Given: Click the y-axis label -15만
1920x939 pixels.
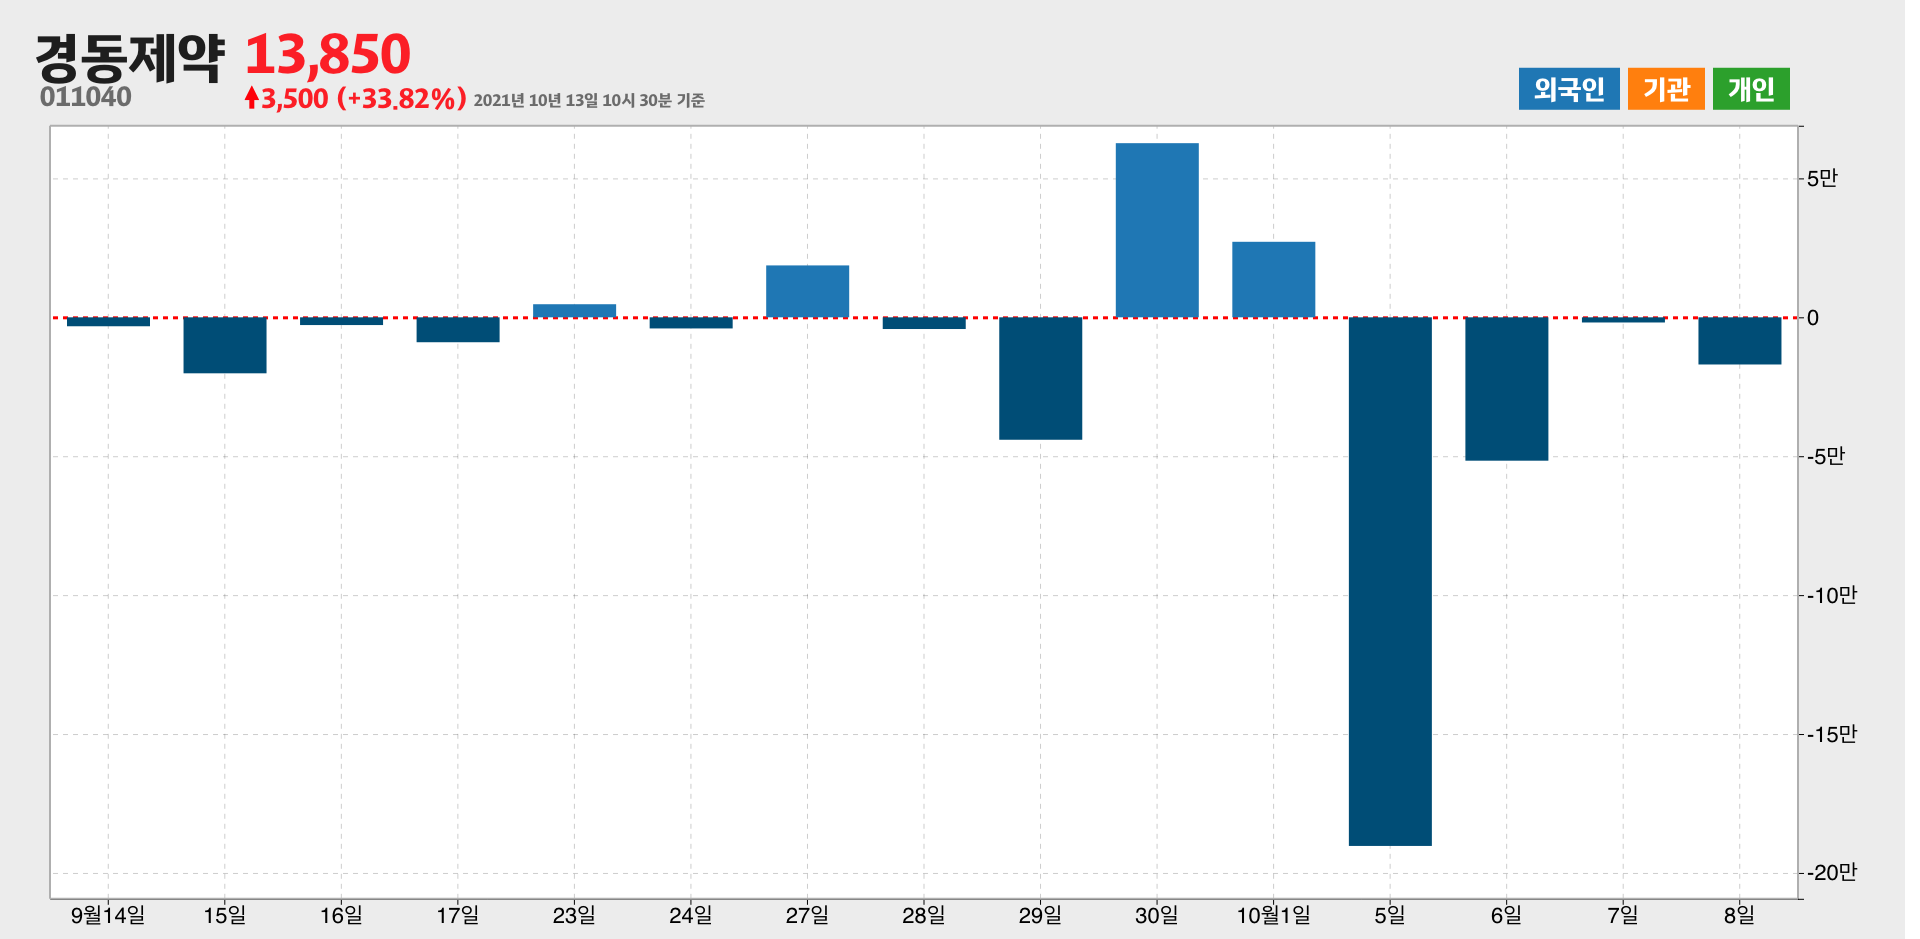Looking at the screenshot, I should coord(1831,734).
